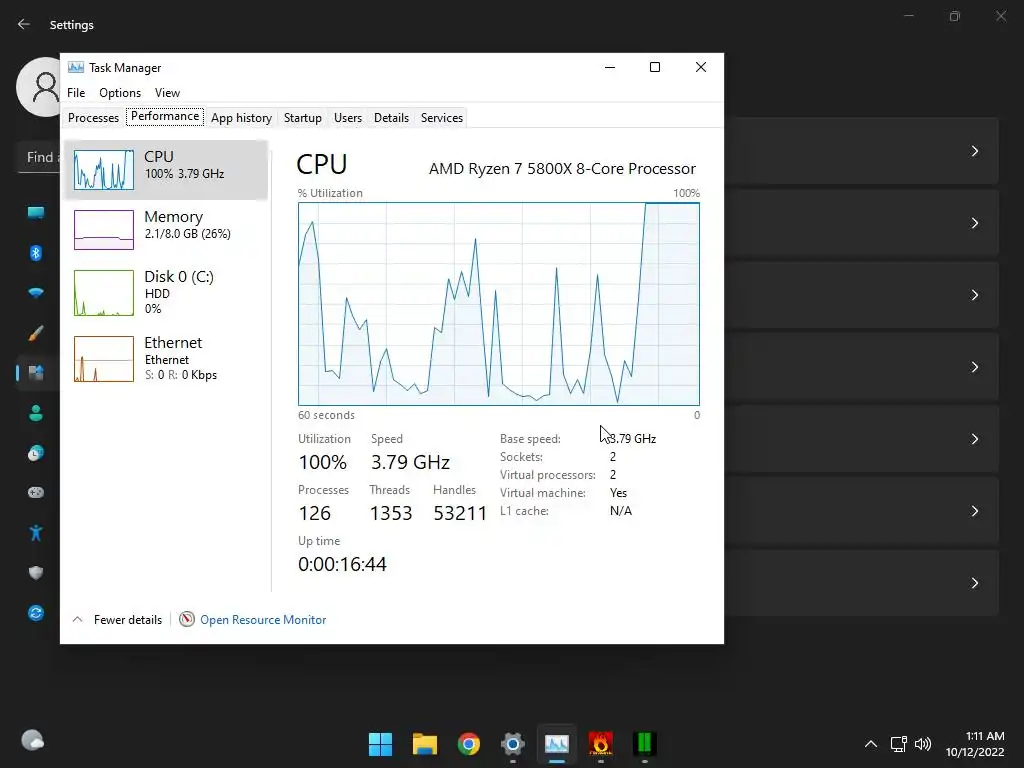Viewport: 1024px width, 768px height.
Task: Open the red flame app on taskbar
Action: 601,744
